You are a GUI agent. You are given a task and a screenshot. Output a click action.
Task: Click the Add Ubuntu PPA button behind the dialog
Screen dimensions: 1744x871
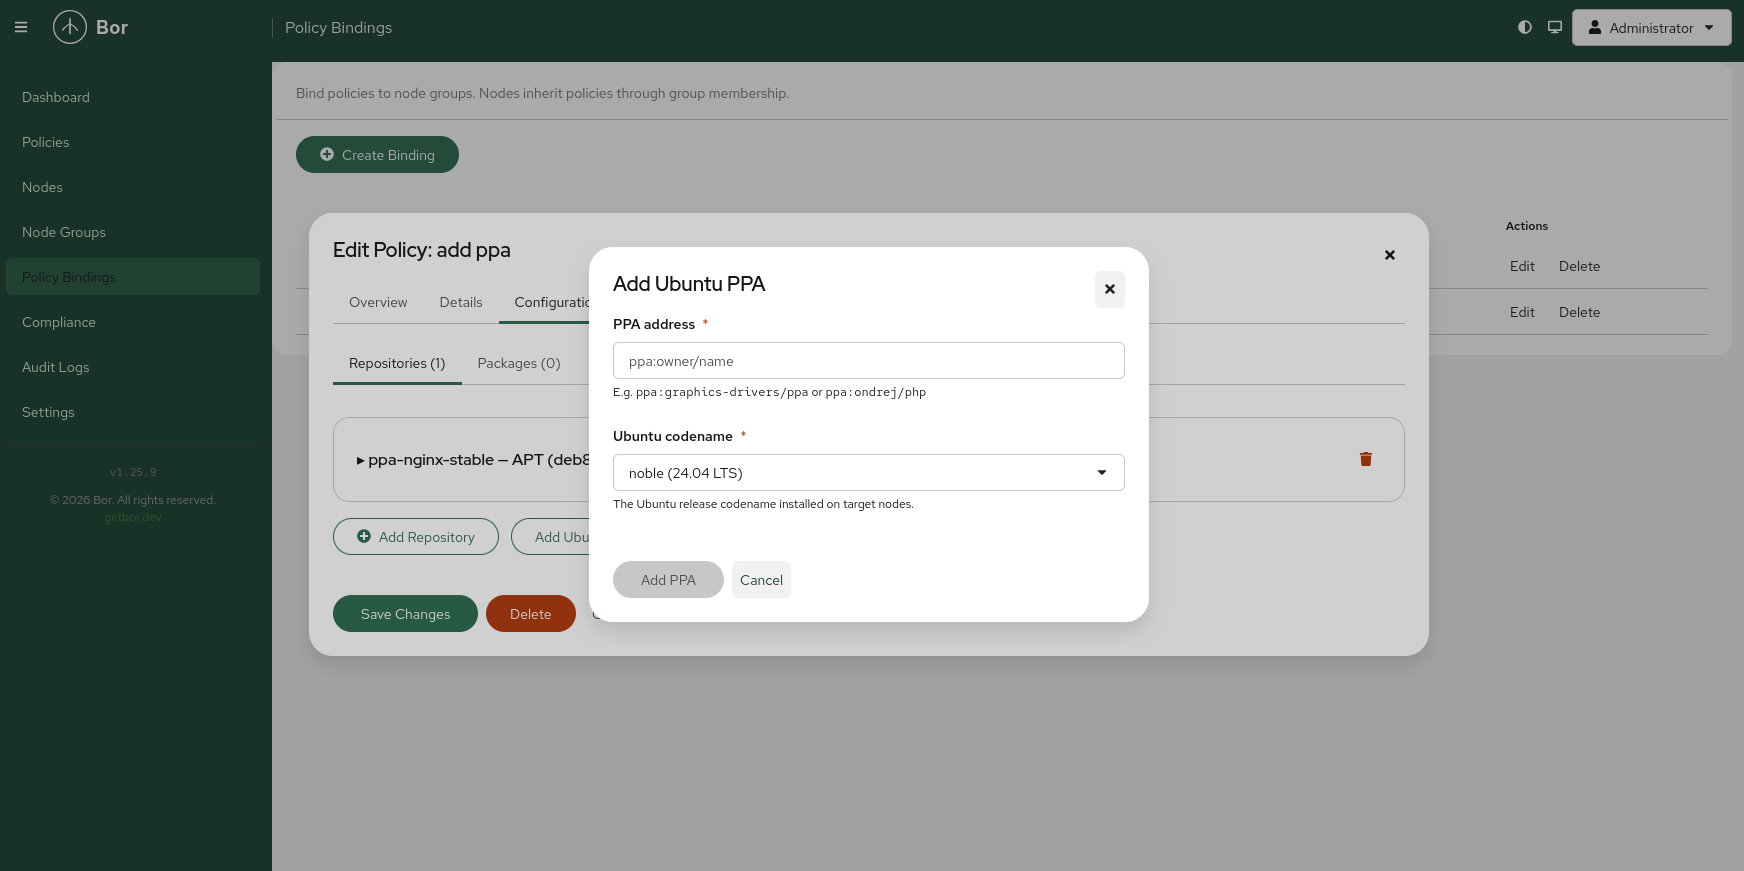point(551,537)
